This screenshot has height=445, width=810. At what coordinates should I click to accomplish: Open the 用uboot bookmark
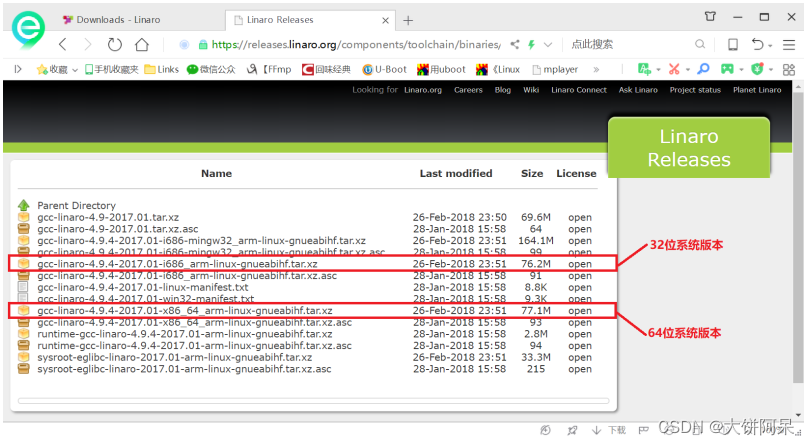point(441,69)
